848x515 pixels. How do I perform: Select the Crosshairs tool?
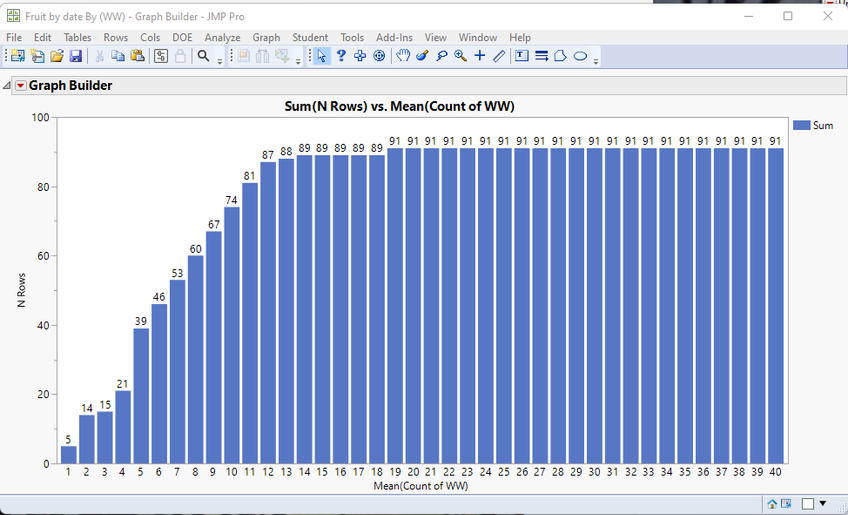coord(480,56)
